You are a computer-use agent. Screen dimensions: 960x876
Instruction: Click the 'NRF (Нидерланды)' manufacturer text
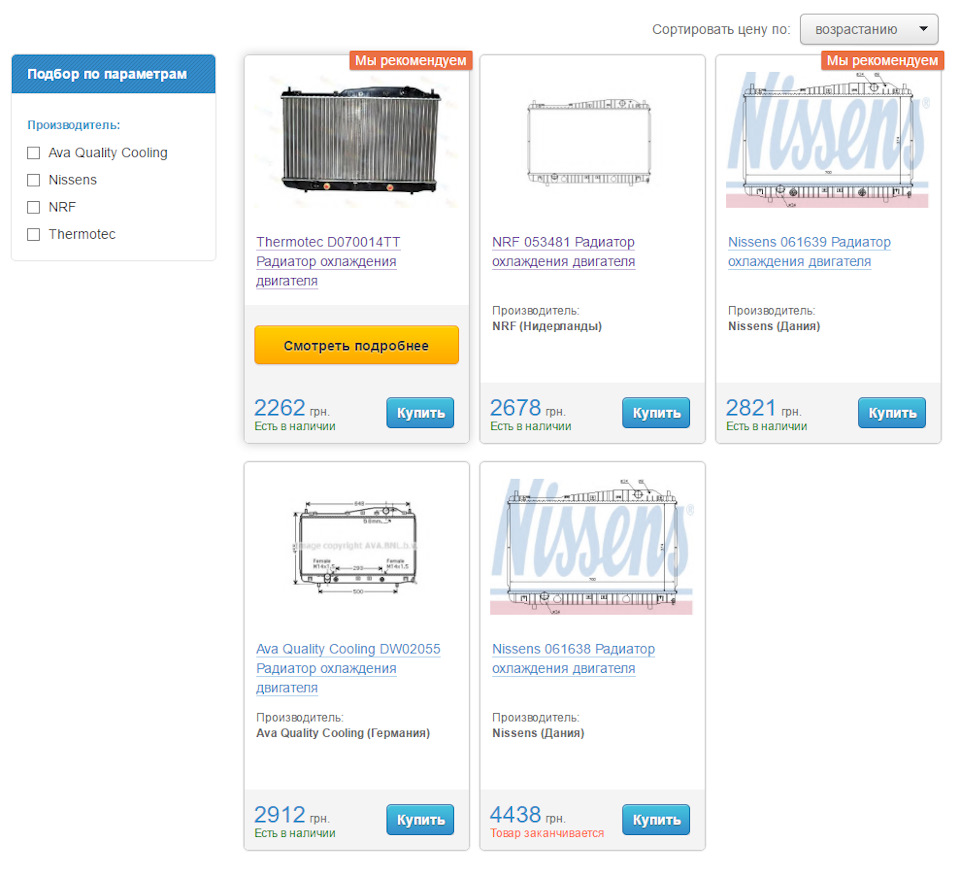point(547,326)
